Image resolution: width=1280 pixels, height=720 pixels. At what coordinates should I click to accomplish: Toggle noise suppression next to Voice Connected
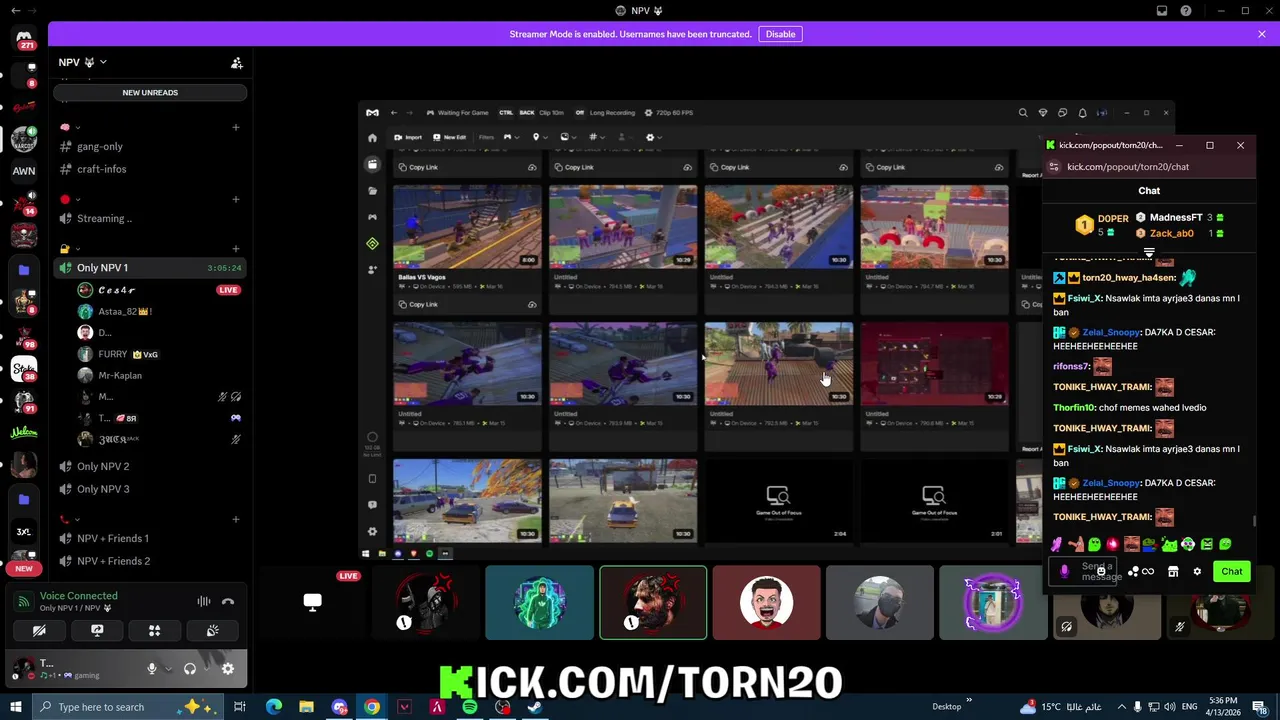pyautogui.click(x=204, y=602)
